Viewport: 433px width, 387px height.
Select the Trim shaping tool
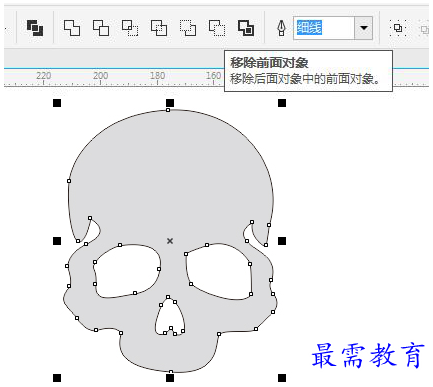point(101,28)
